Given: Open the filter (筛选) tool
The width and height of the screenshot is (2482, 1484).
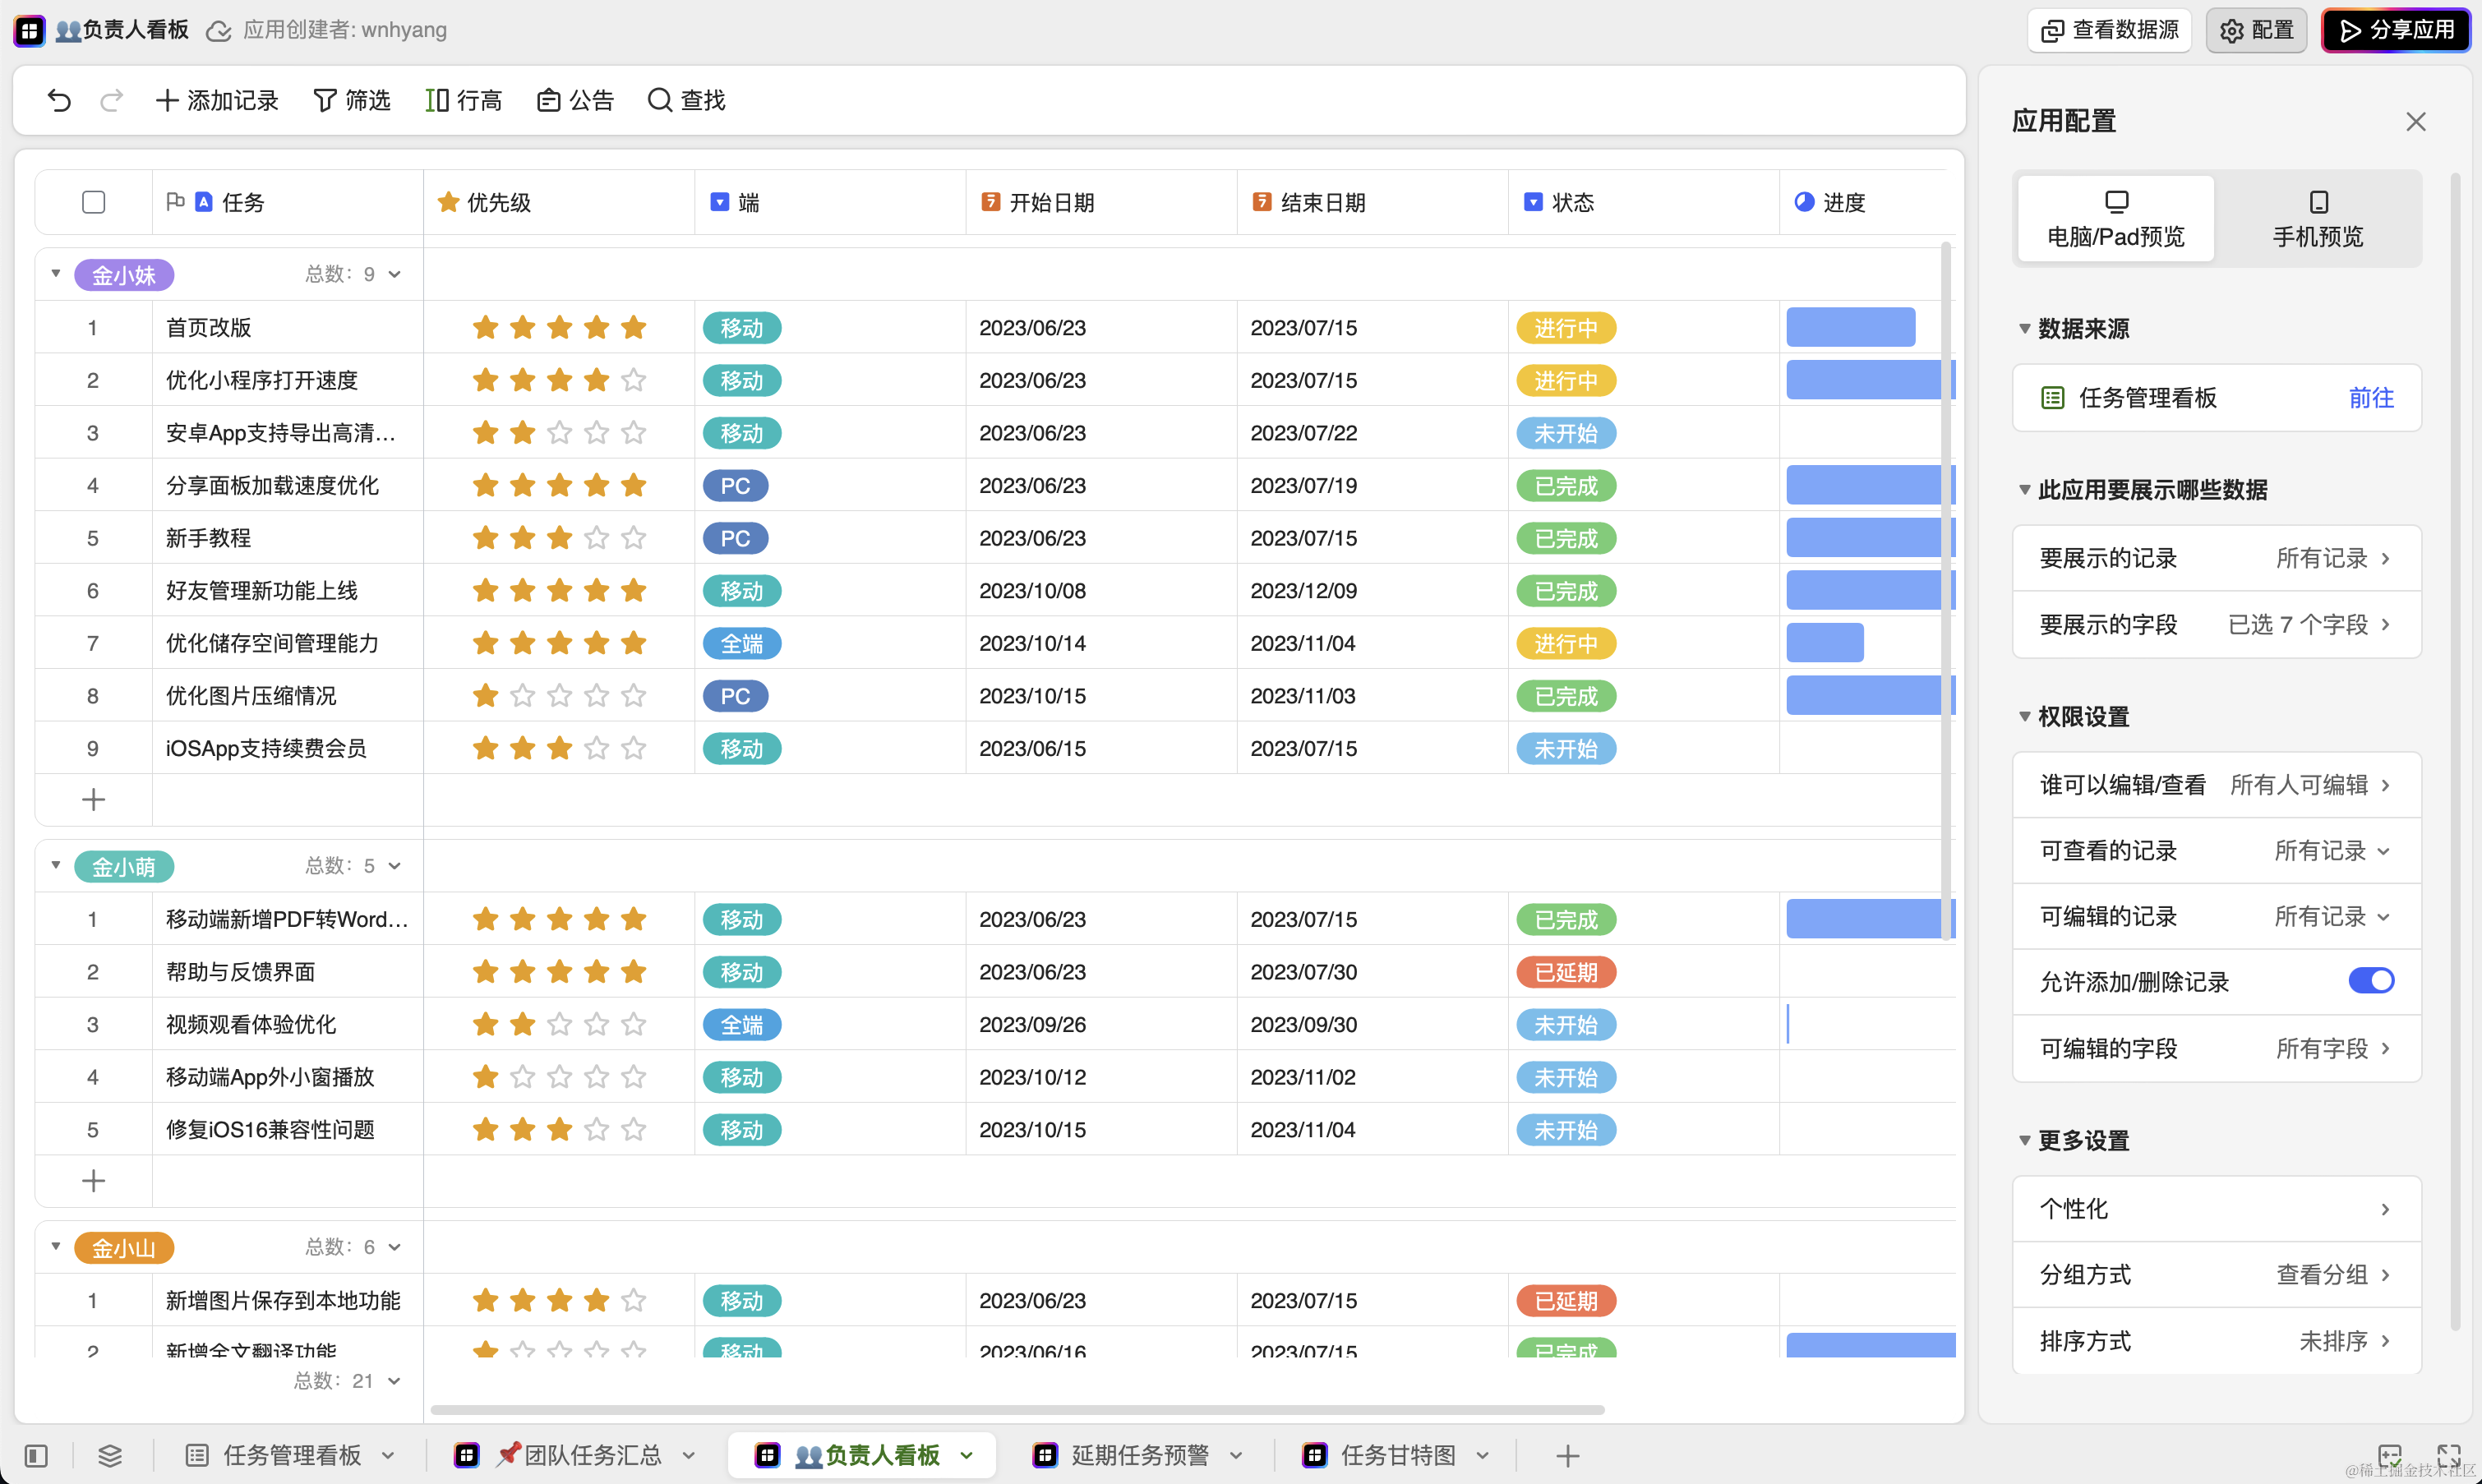Looking at the screenshot, I should click(351, 100).
